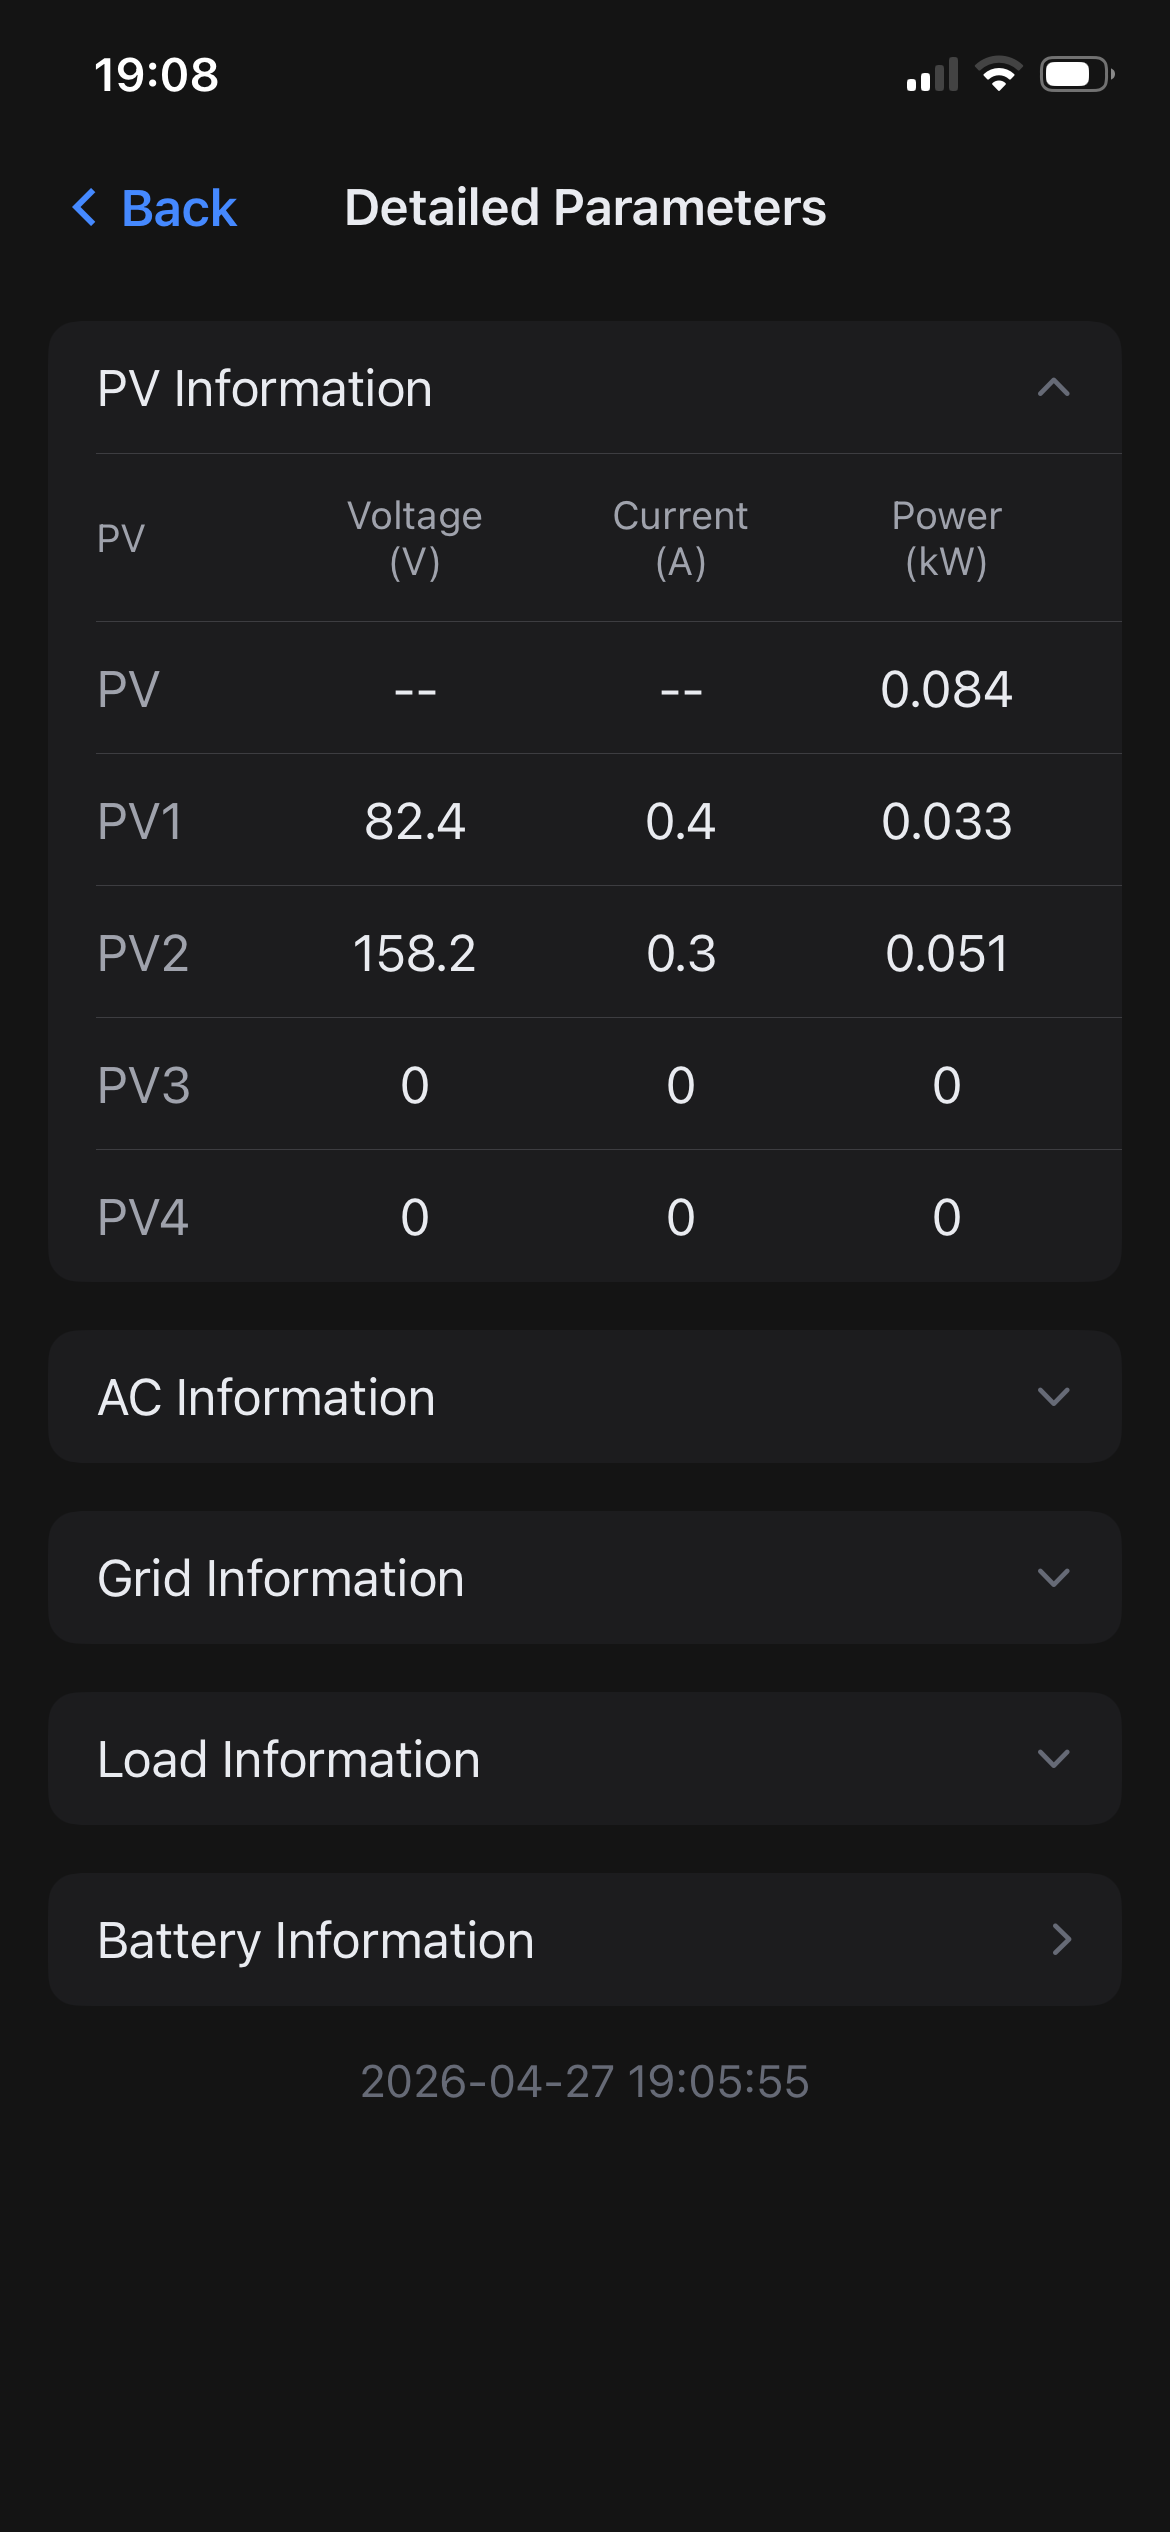1170x2532 pixels.
Task: Tap the Detailed Parameters page title
Action: click(585, 208)
